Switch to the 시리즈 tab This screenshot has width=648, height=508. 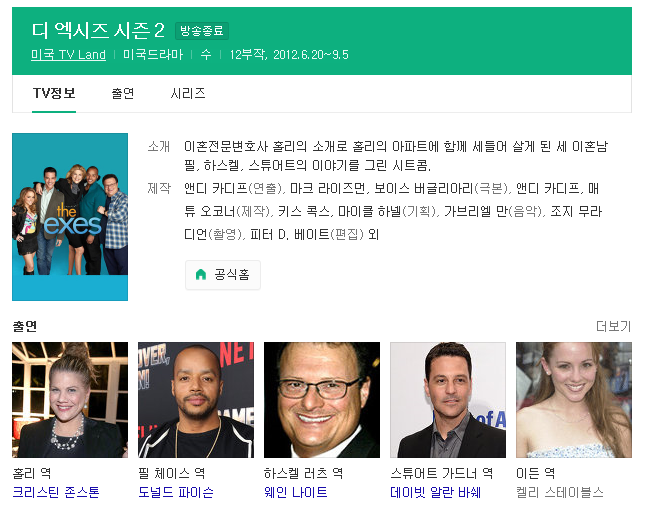coord(188,93)
